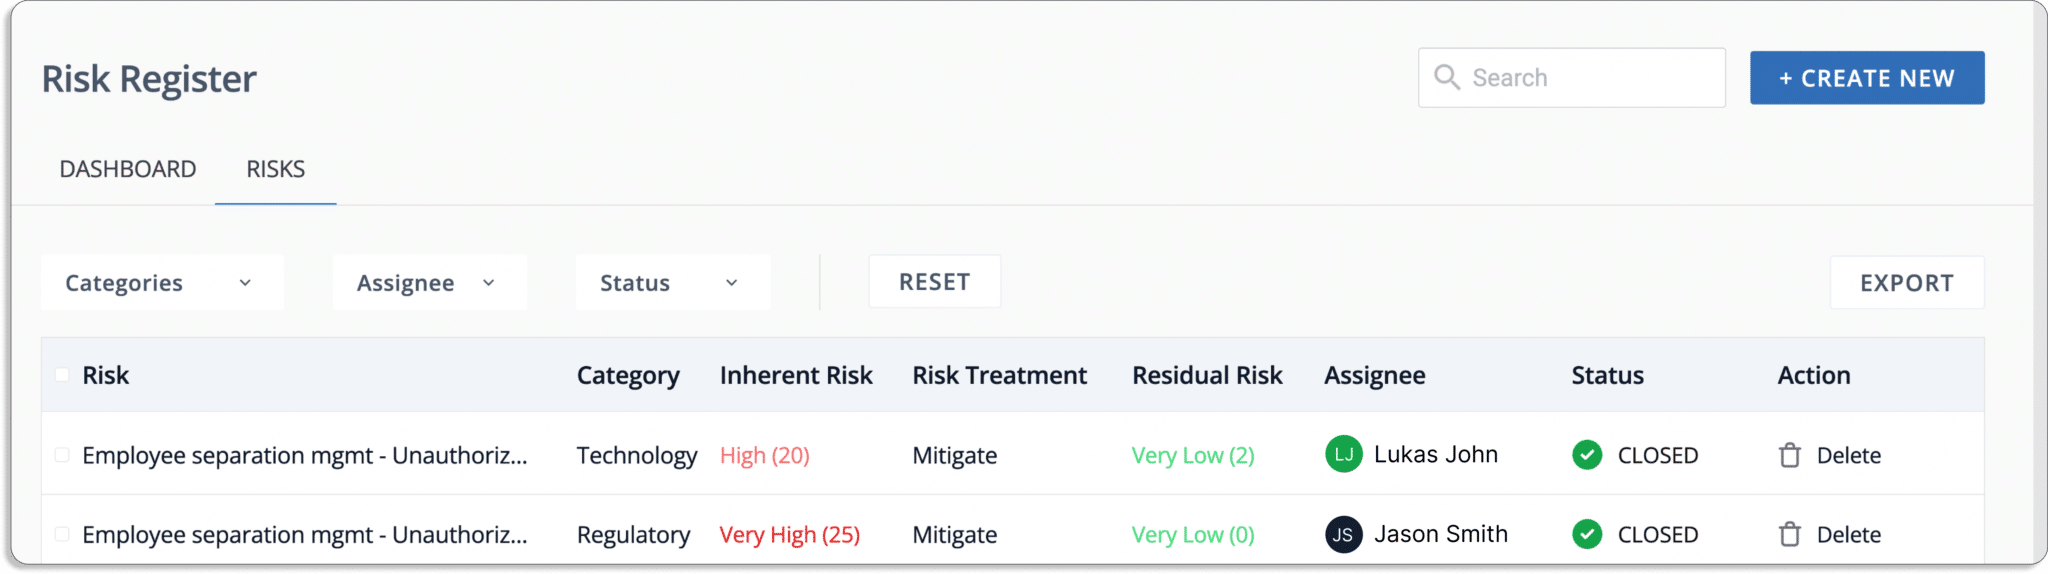Click the RESET filters button

pos(935,282)
